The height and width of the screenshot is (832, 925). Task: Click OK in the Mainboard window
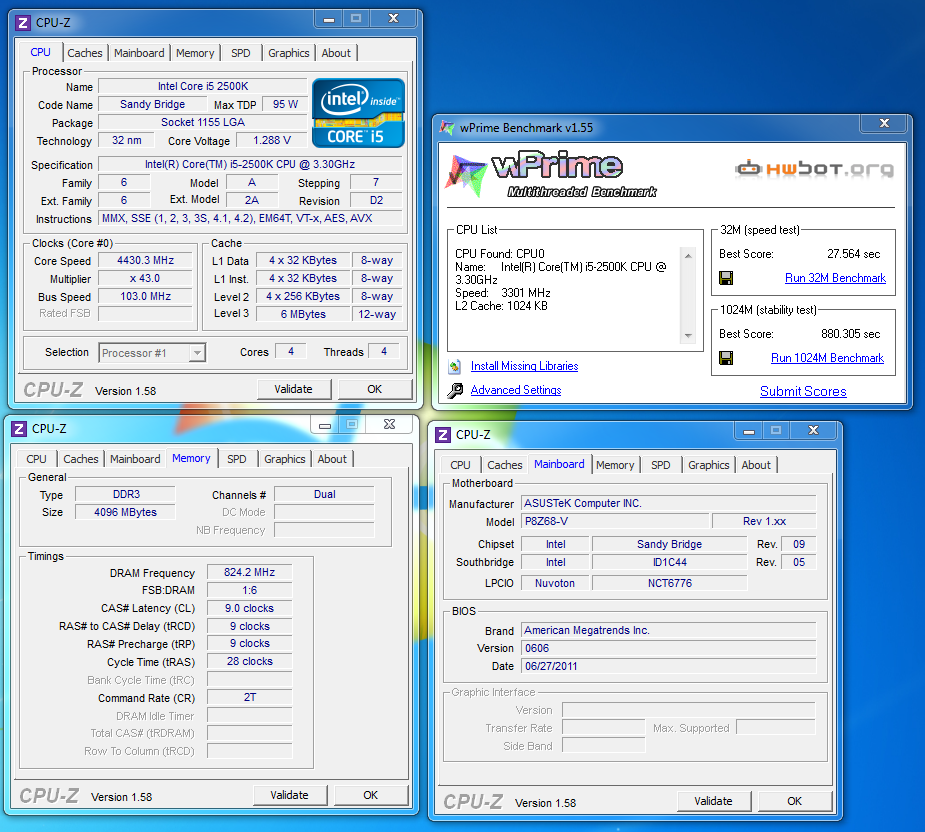pos(795,801)
